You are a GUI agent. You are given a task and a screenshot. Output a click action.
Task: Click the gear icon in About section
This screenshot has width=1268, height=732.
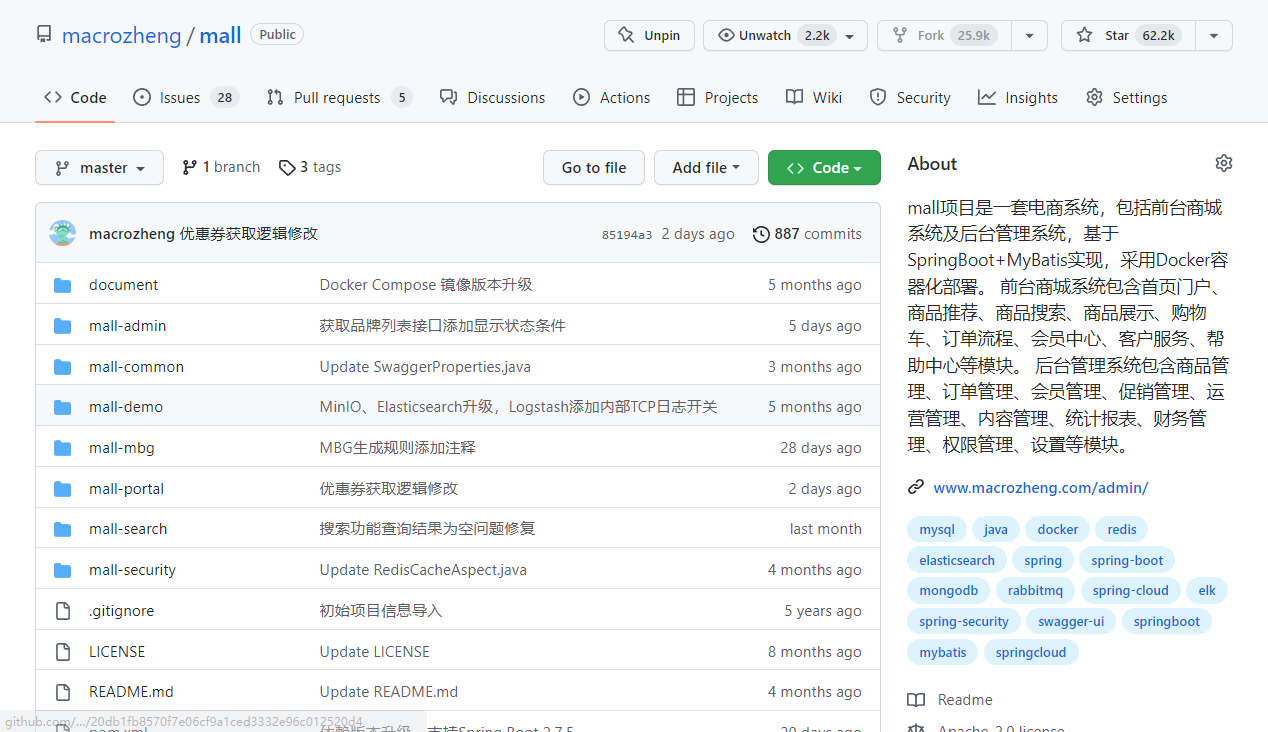[x=1224, y=163]
